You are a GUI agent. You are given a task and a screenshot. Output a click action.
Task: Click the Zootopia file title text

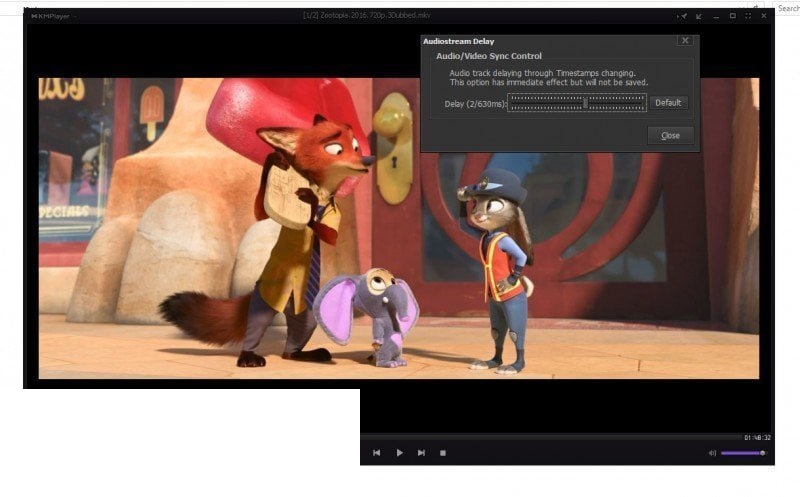[x=367, y=15]
